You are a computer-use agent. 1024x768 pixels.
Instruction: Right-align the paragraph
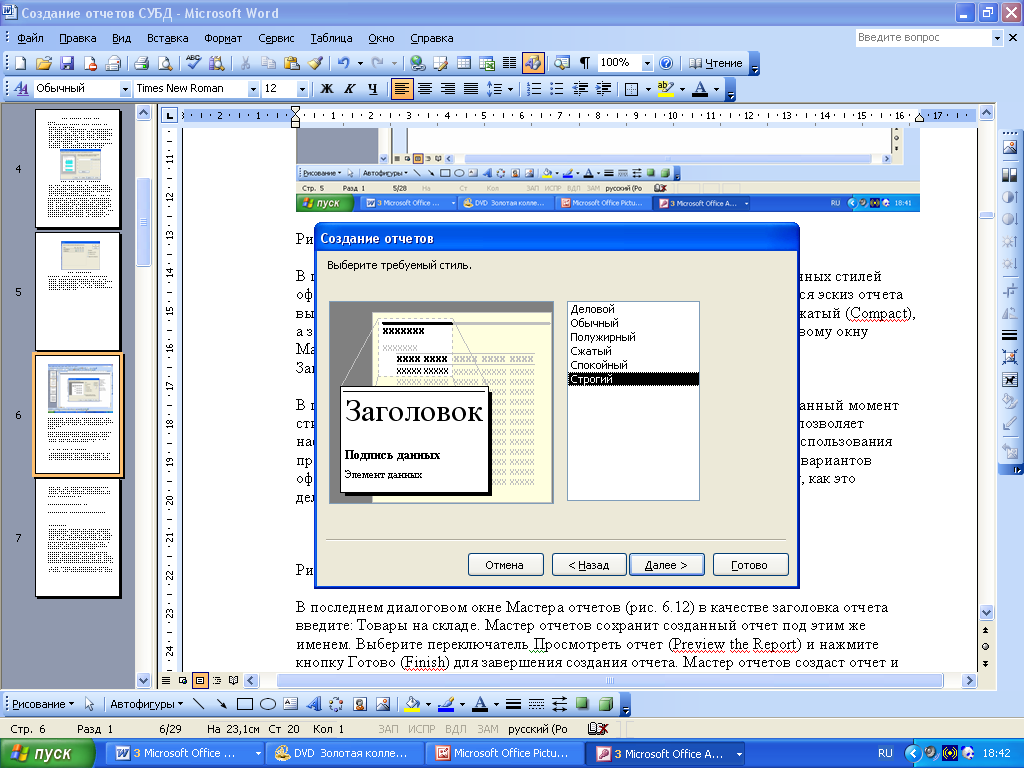click(x=448, y=89)
